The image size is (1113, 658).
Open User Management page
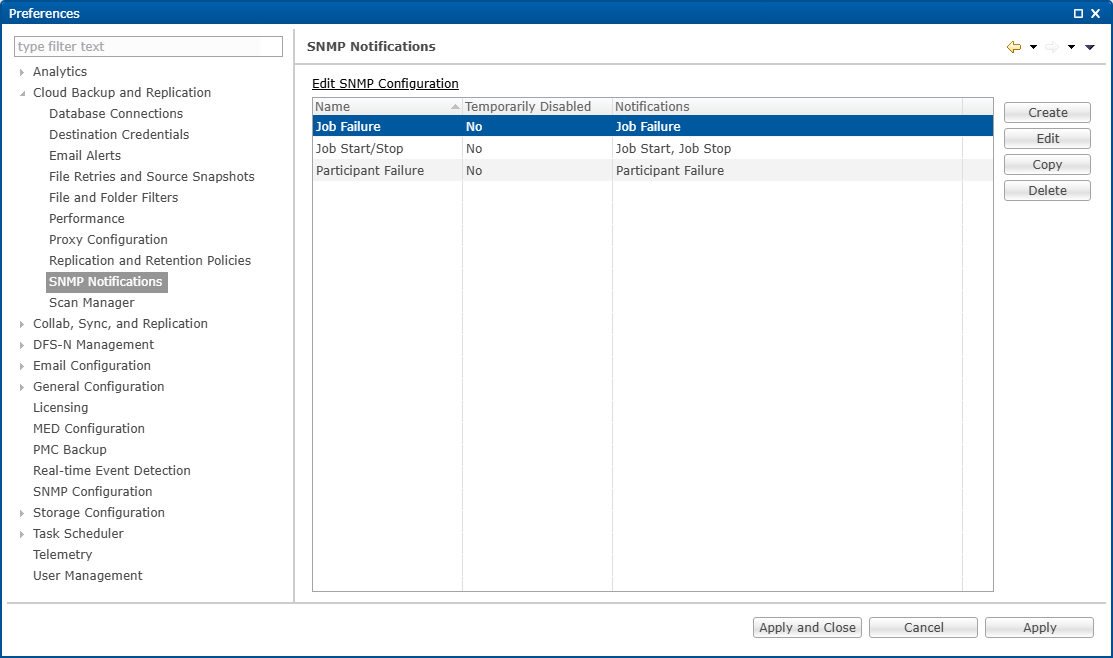click(x=88, y=576)
